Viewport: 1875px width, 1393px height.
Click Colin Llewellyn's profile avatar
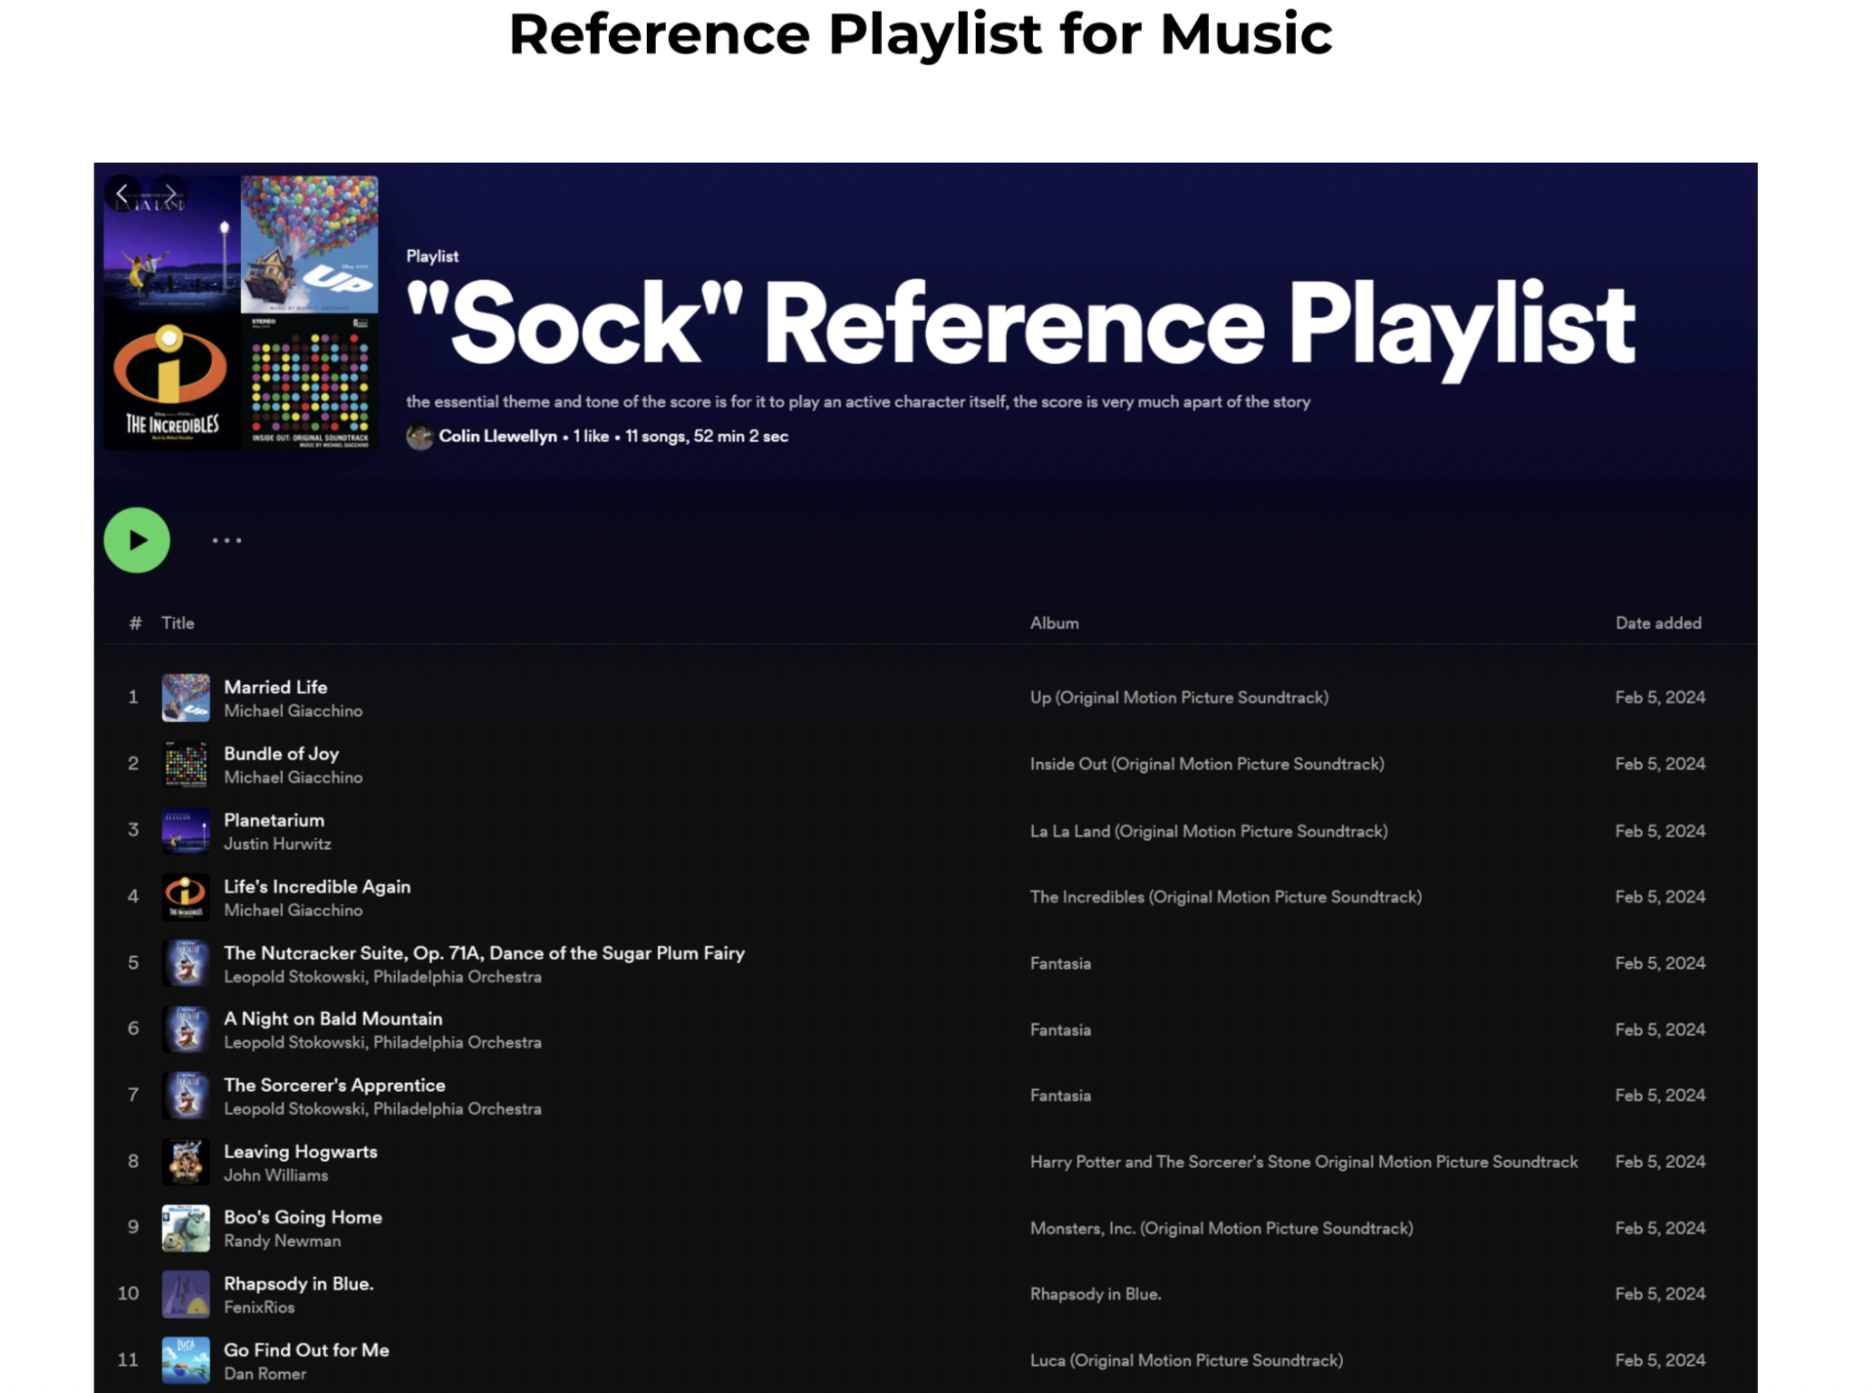coord(419,437)
